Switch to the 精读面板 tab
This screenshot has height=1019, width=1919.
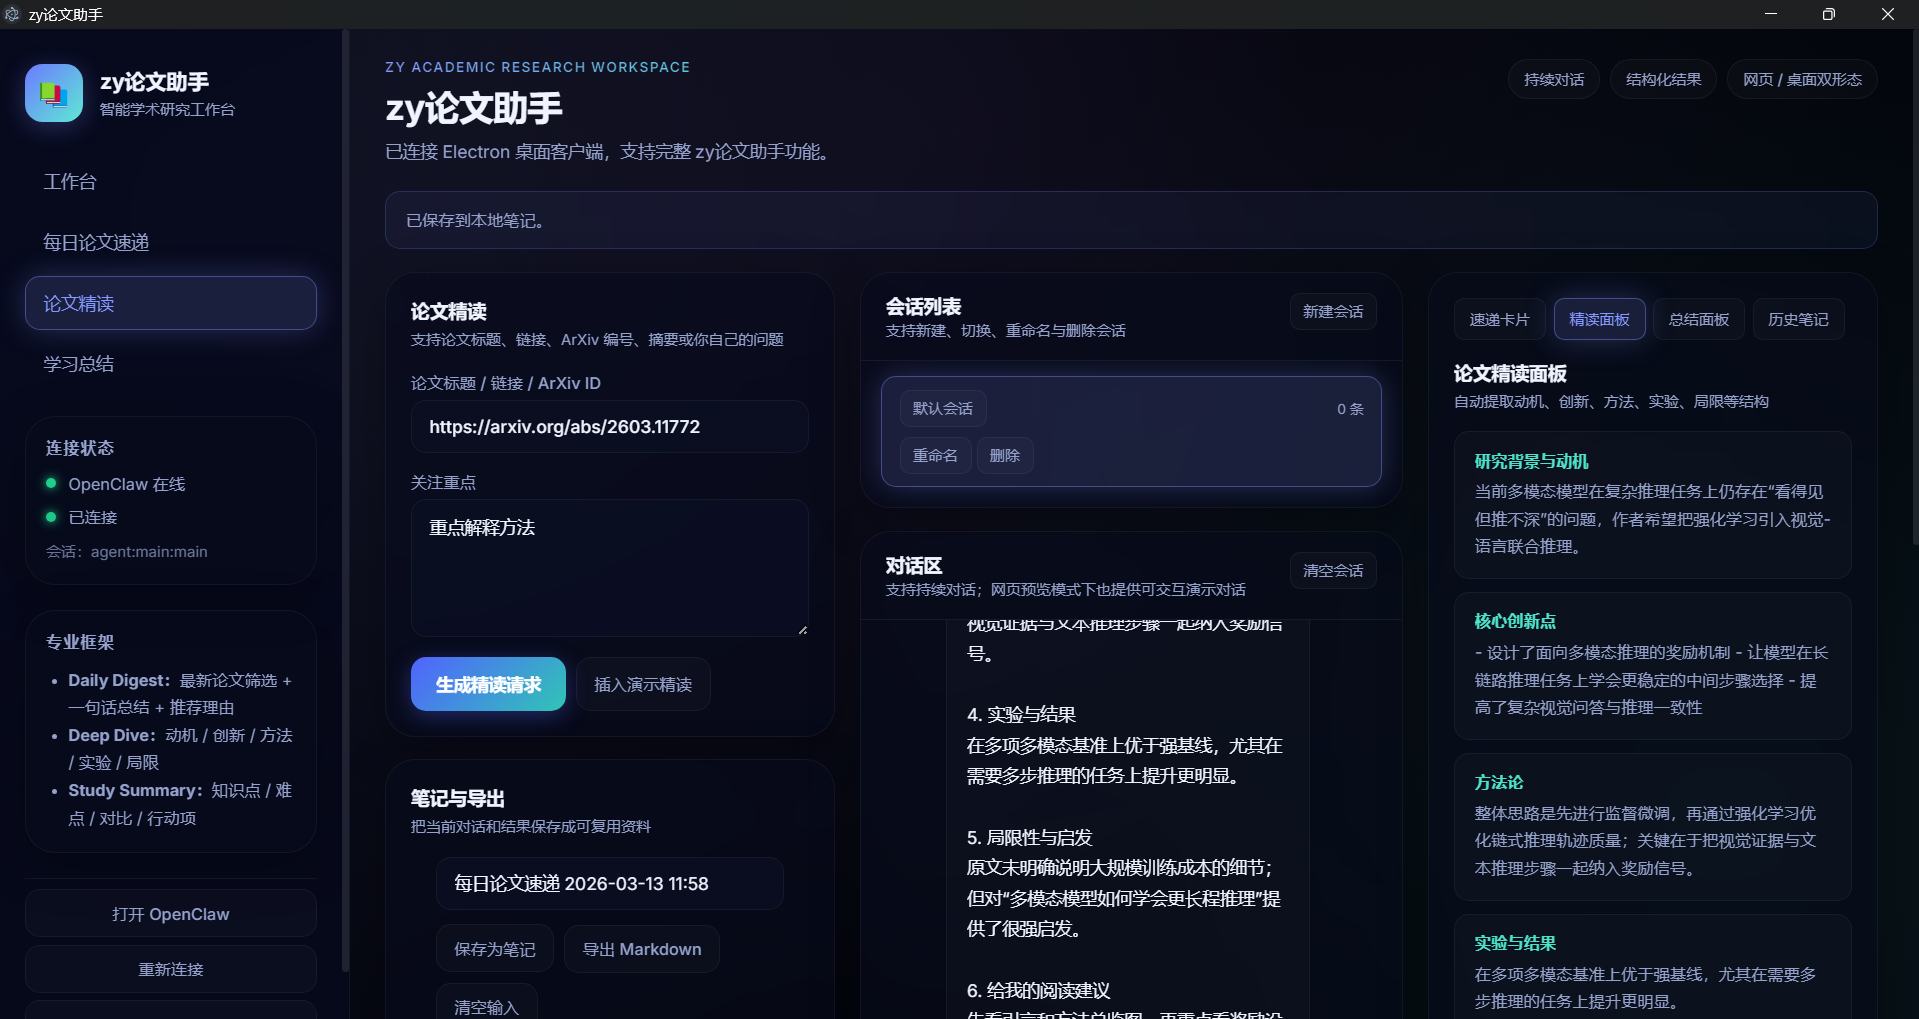(x=1599, y=319)
